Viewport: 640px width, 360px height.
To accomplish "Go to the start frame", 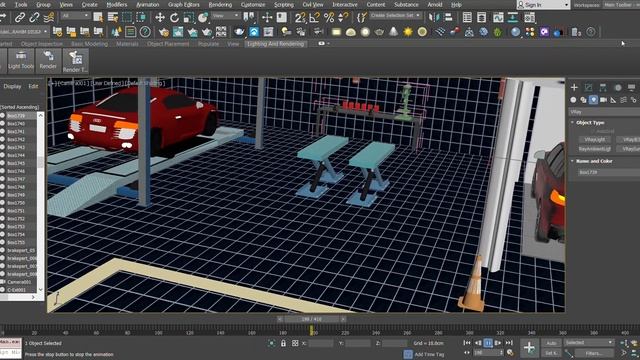I will (x=467, y=343).
